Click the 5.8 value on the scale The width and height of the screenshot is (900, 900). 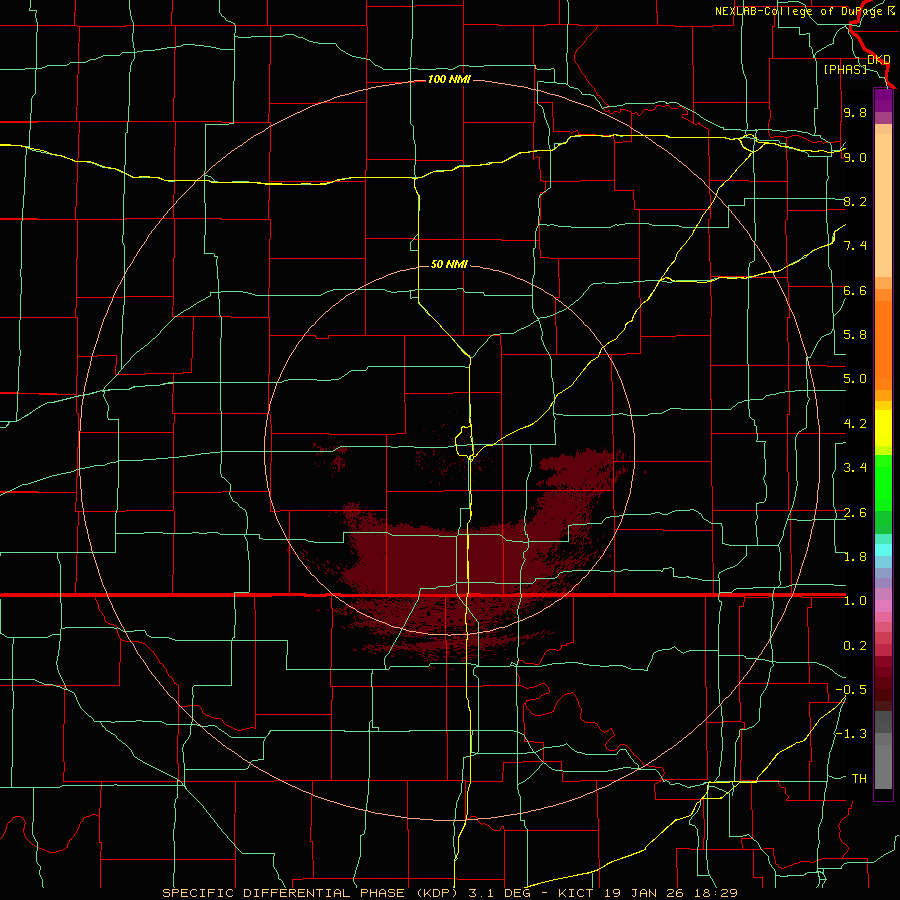point(855,335)
